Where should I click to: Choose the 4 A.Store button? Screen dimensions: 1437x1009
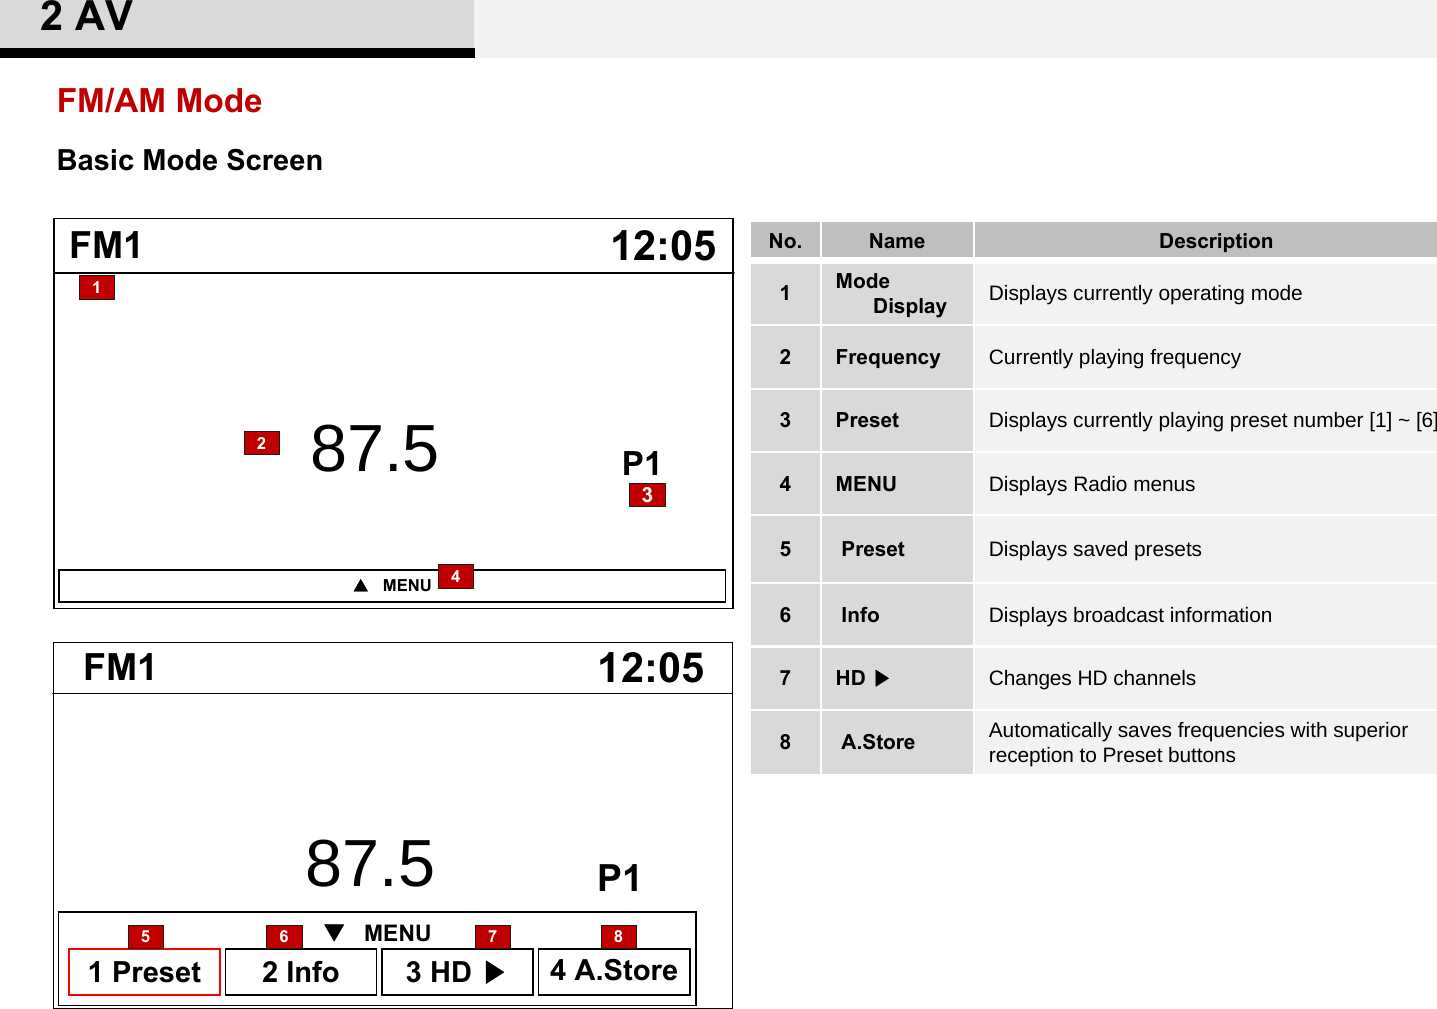click(x=614, y=971)
